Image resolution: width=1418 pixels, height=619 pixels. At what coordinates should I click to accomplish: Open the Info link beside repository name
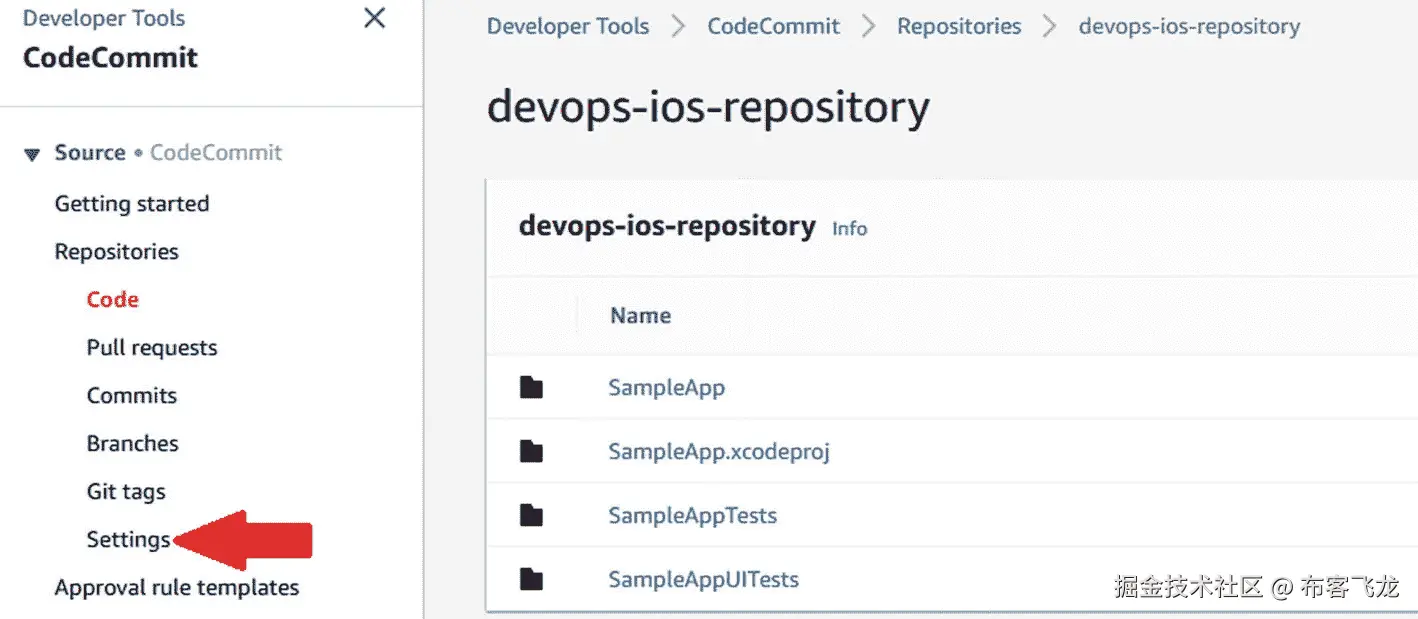pos(850,229)
